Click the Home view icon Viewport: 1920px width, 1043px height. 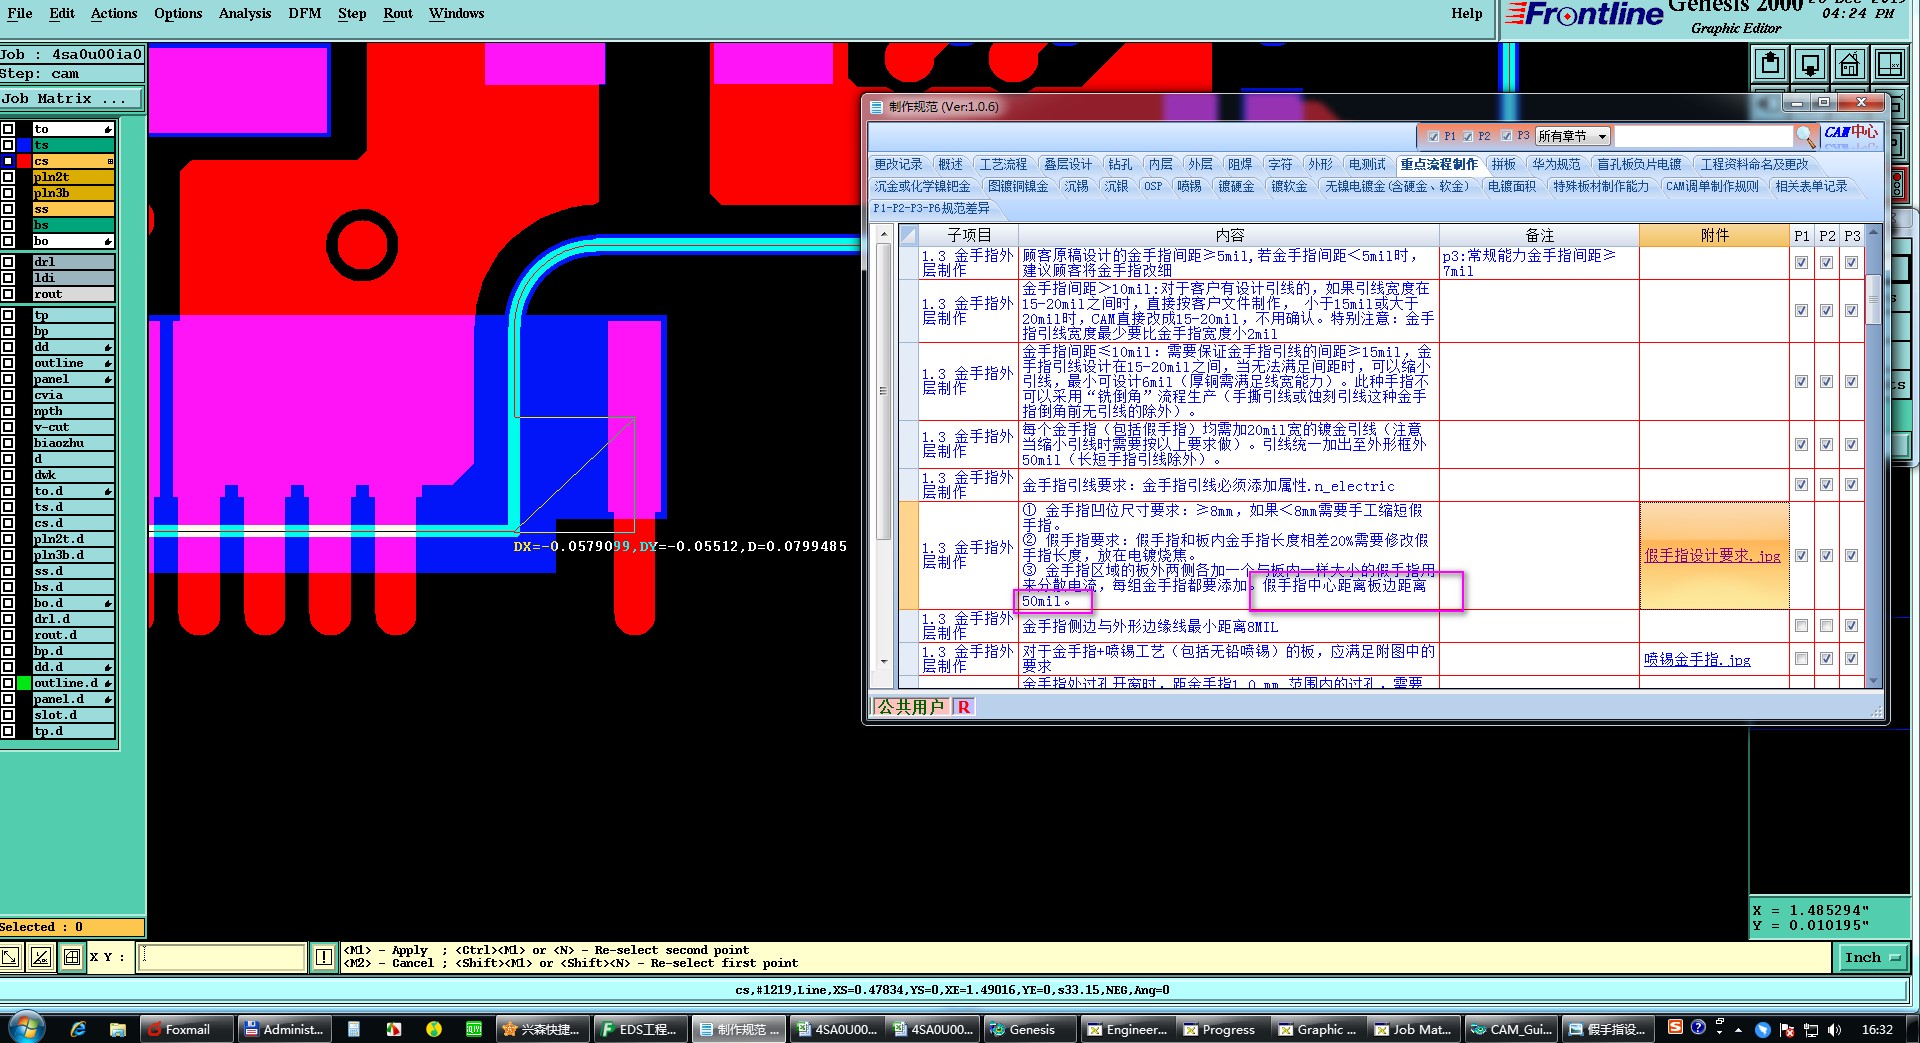pyautogui.click(x=1850, y=65)
